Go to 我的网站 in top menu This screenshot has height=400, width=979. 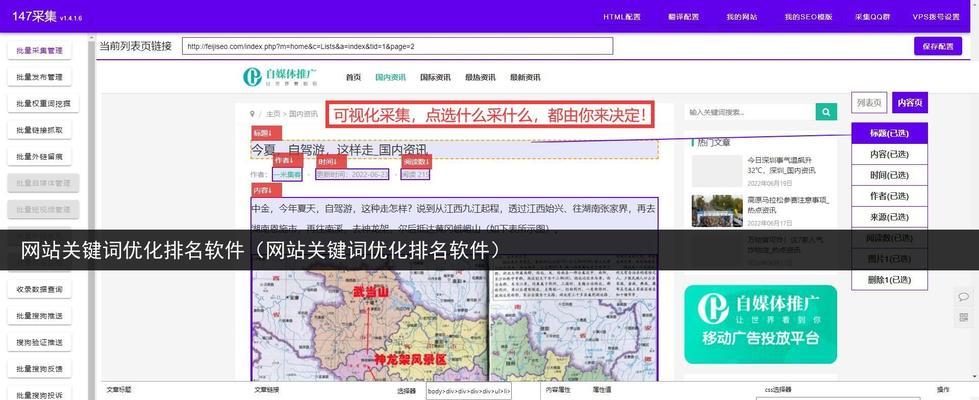point(742,17)
